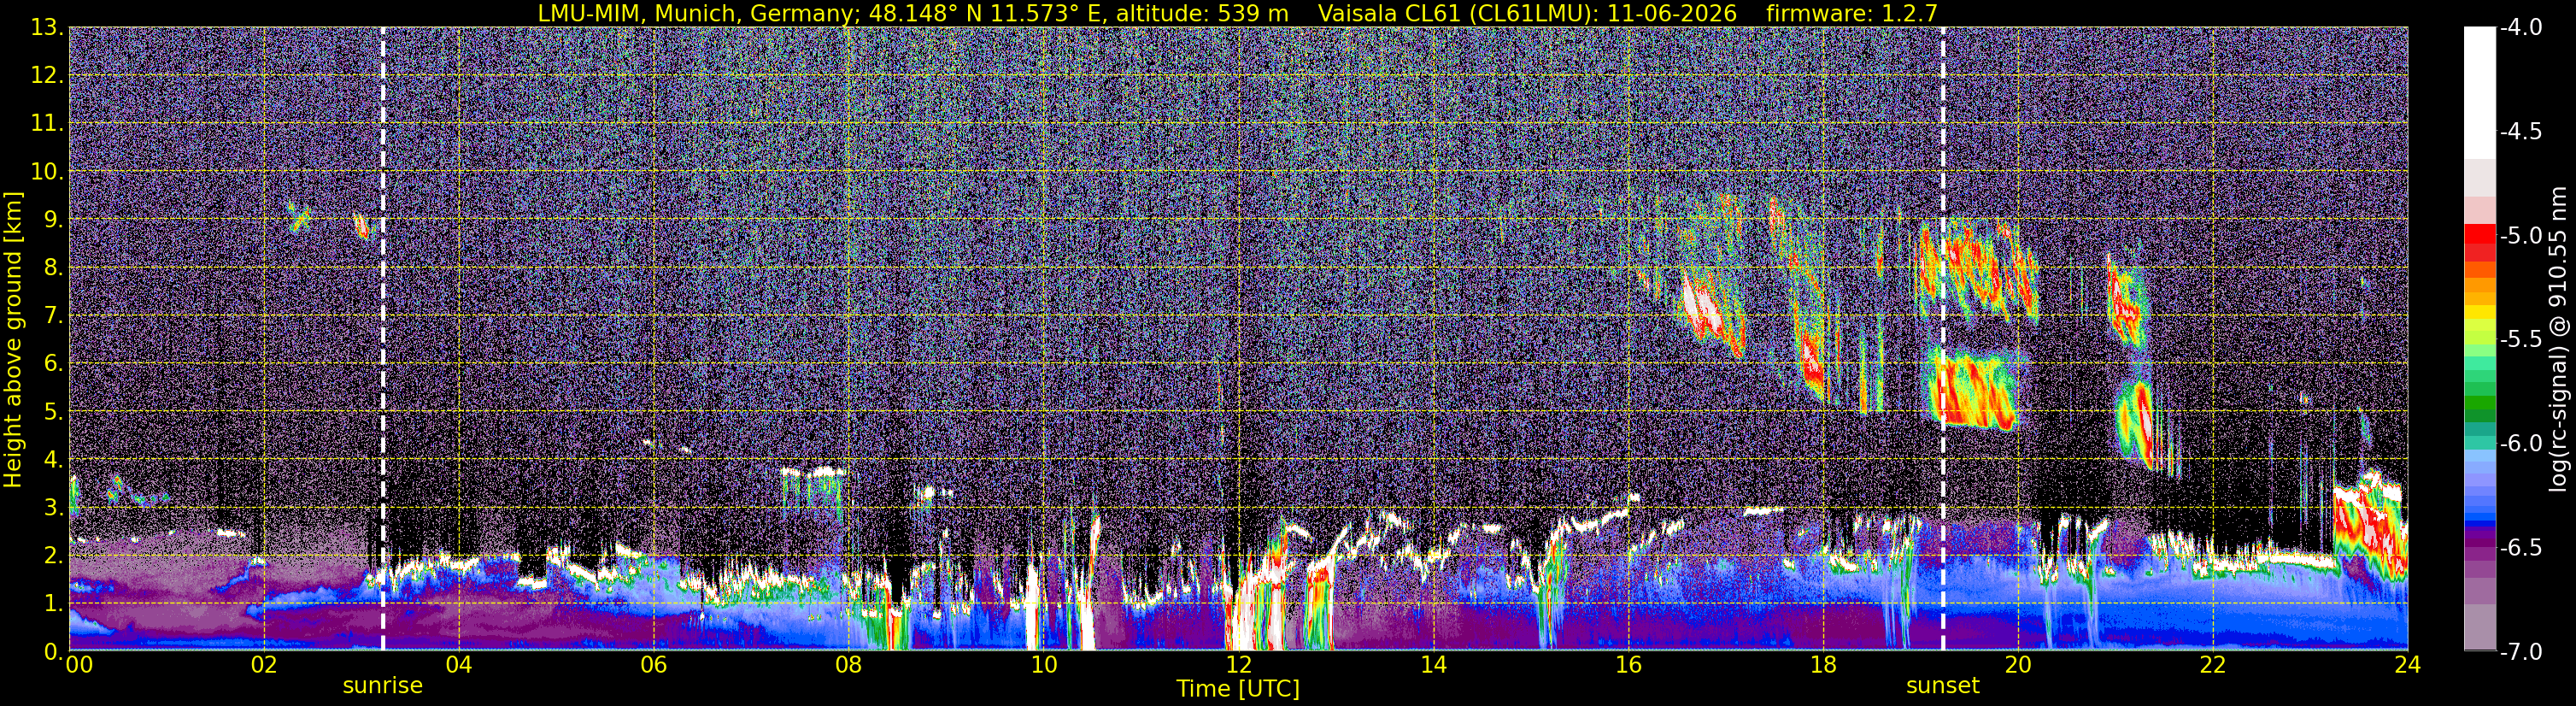This screenshot has width=2576, height=706.
Task: Click the plot title mentioning LMU-MIM, Munich
Action: coord(913,13)
